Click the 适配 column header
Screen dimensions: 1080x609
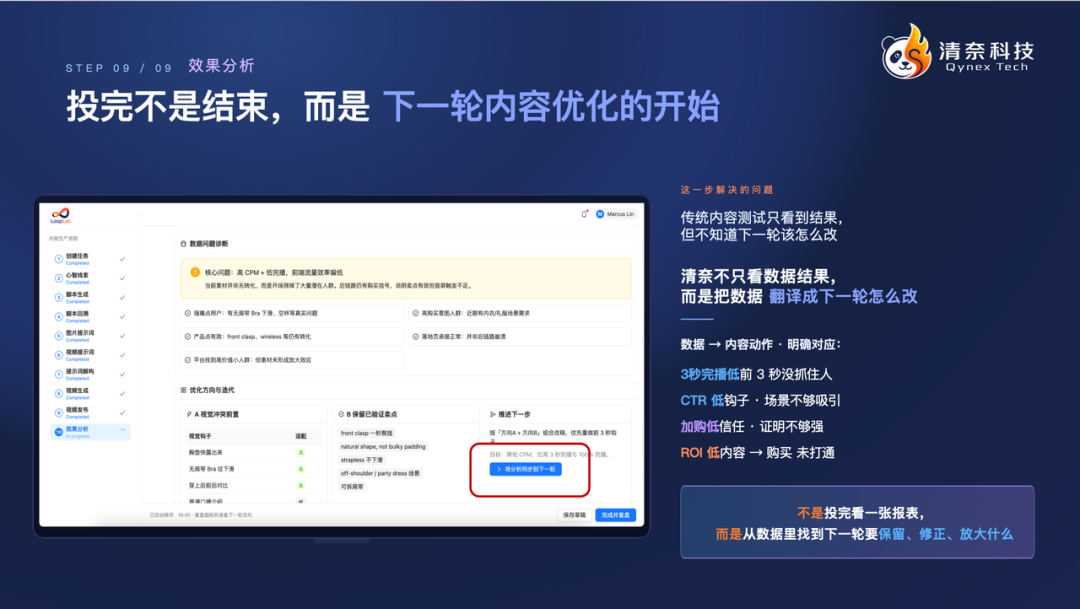coord(301,436)
